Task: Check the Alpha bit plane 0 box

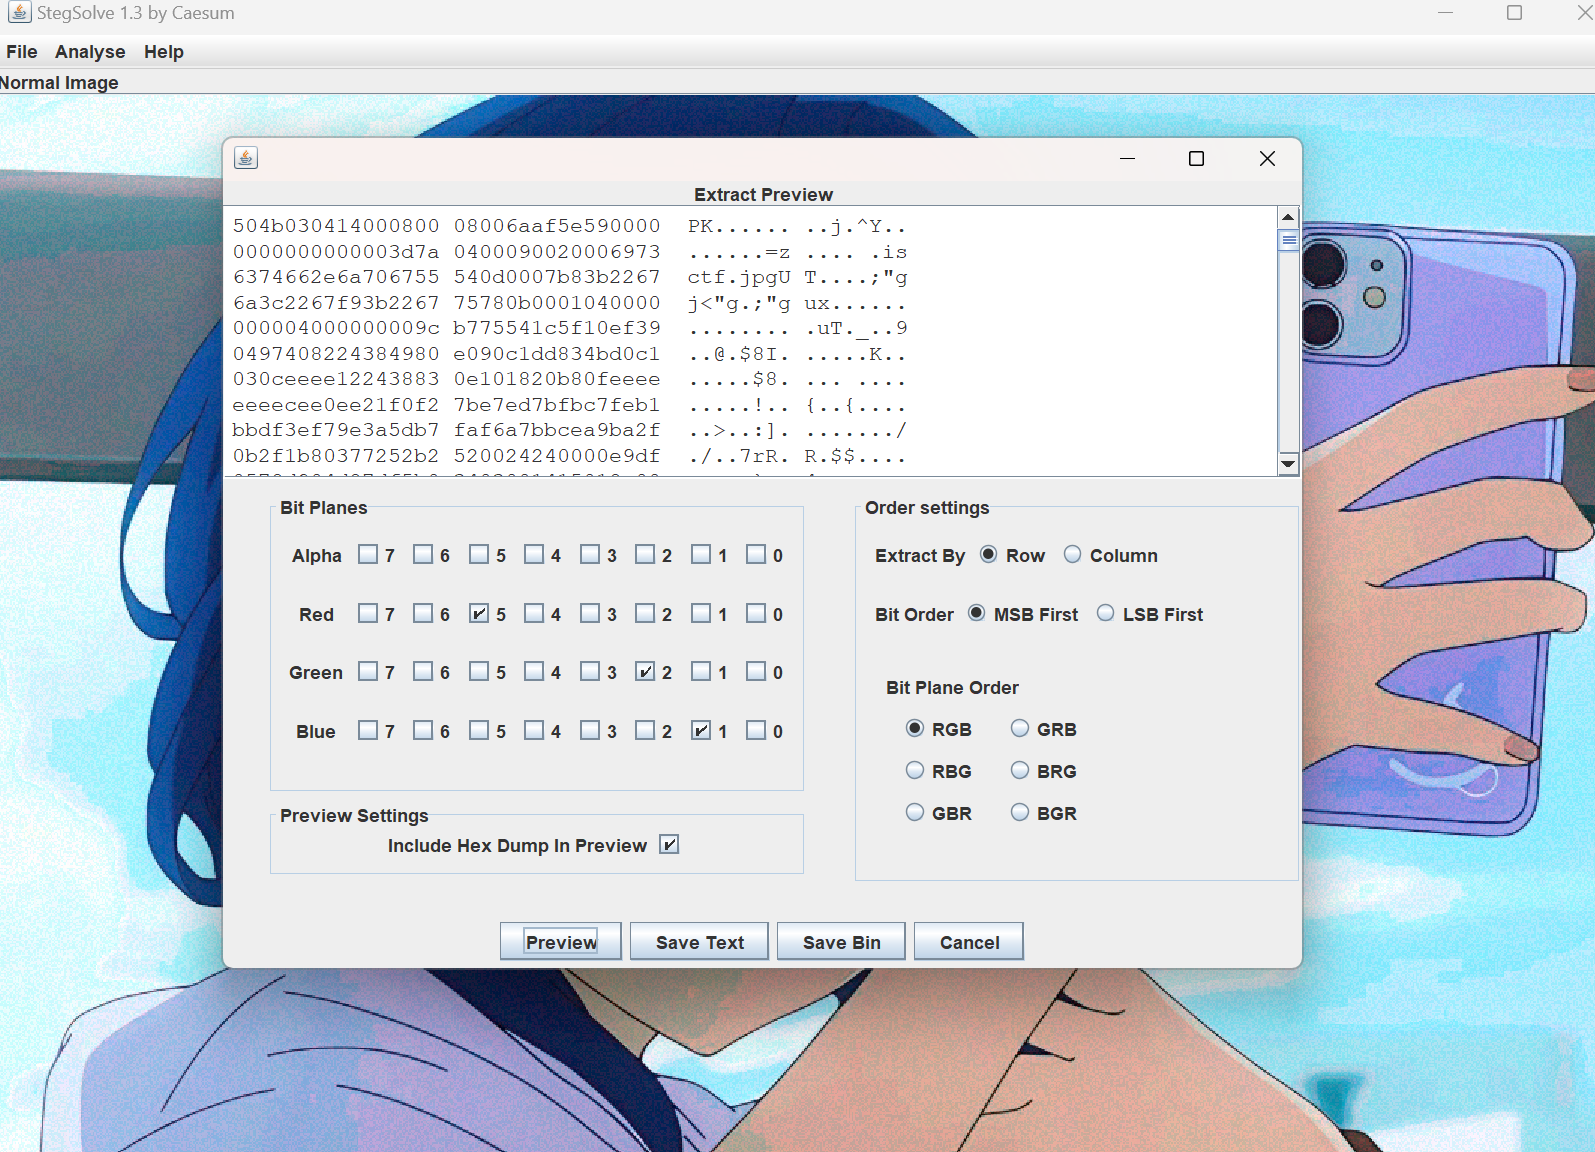Action: click(x=756, y=554)
